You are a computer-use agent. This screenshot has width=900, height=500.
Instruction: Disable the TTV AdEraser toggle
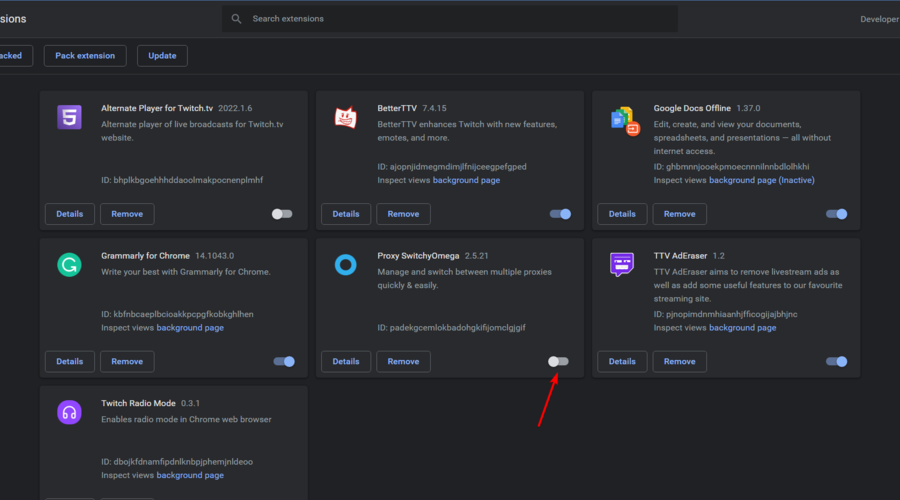(x=836, y=361)
